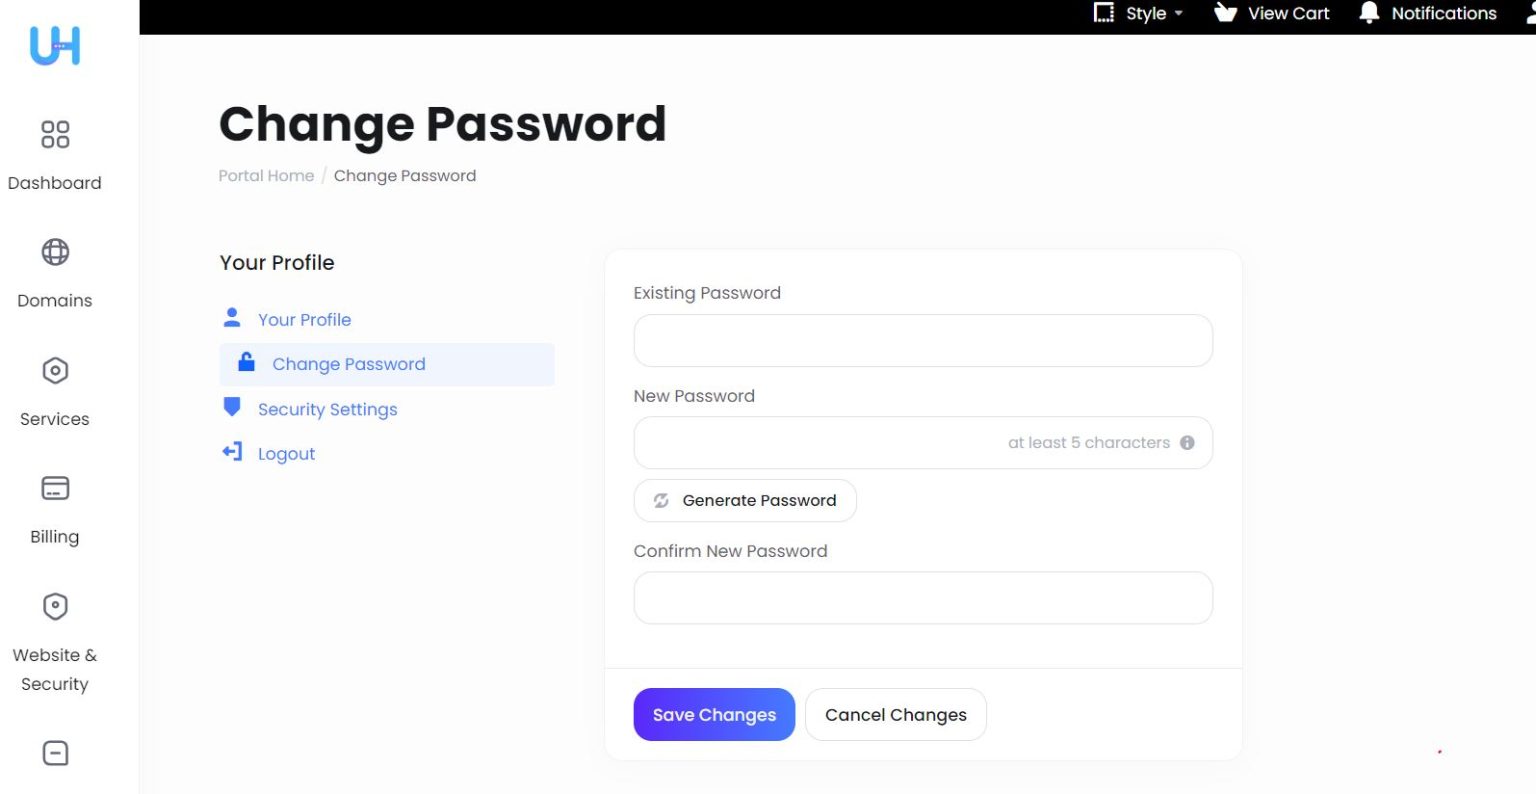1536x794 pixels.
Task: Select Security Settings from profile menu
Action: point(327,409)
